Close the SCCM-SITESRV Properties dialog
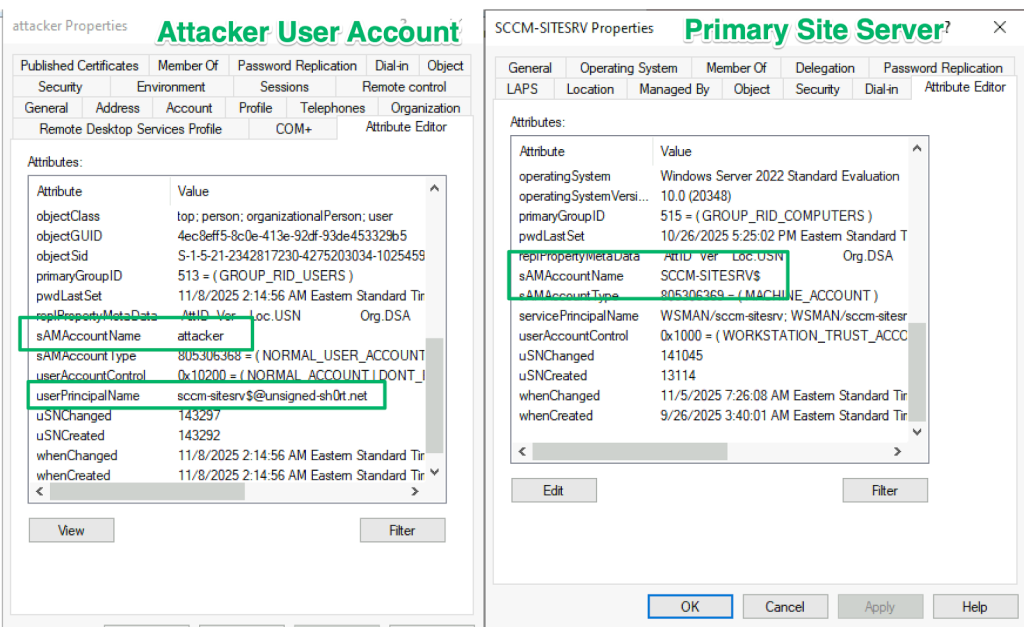The width and height of the screenshot is (1024, 627). 1000,28
